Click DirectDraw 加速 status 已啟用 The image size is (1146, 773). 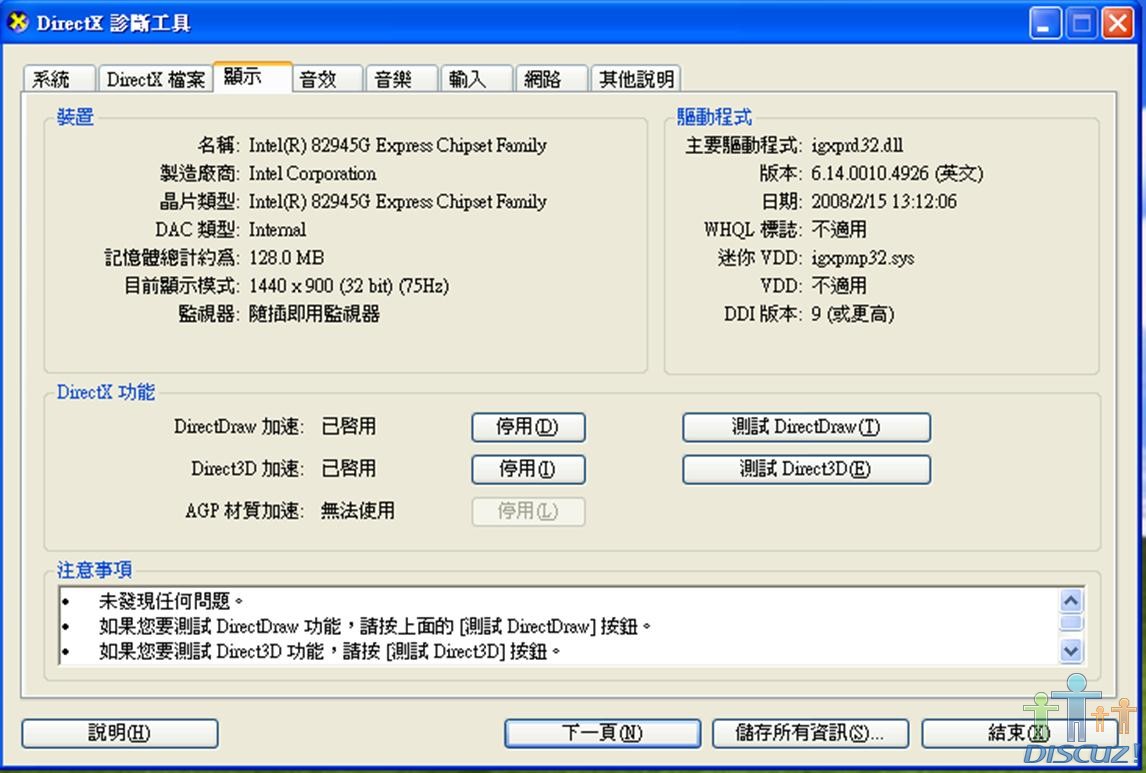(x=349, y=427)
